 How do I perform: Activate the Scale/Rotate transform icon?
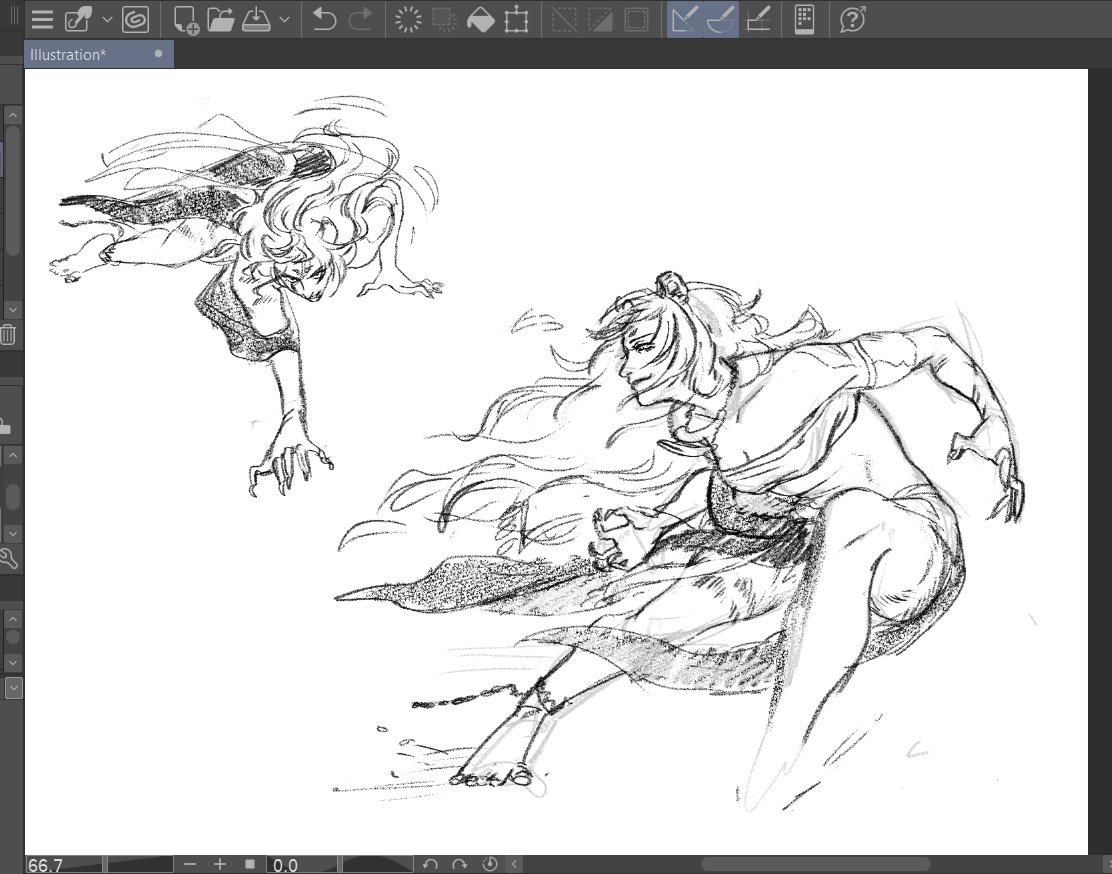tap(517, 19)
